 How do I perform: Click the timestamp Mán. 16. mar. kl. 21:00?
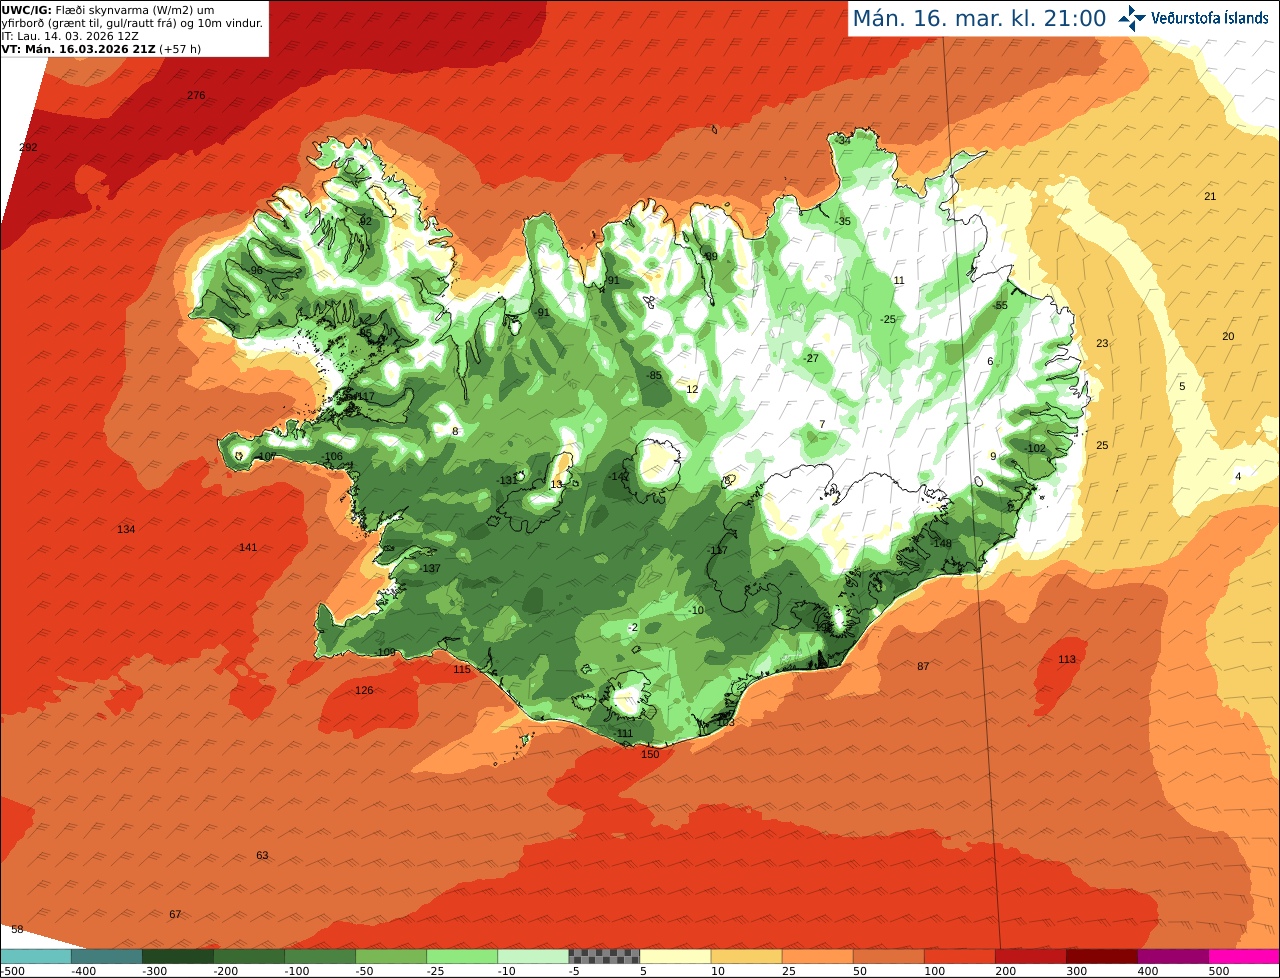point(979,18)
